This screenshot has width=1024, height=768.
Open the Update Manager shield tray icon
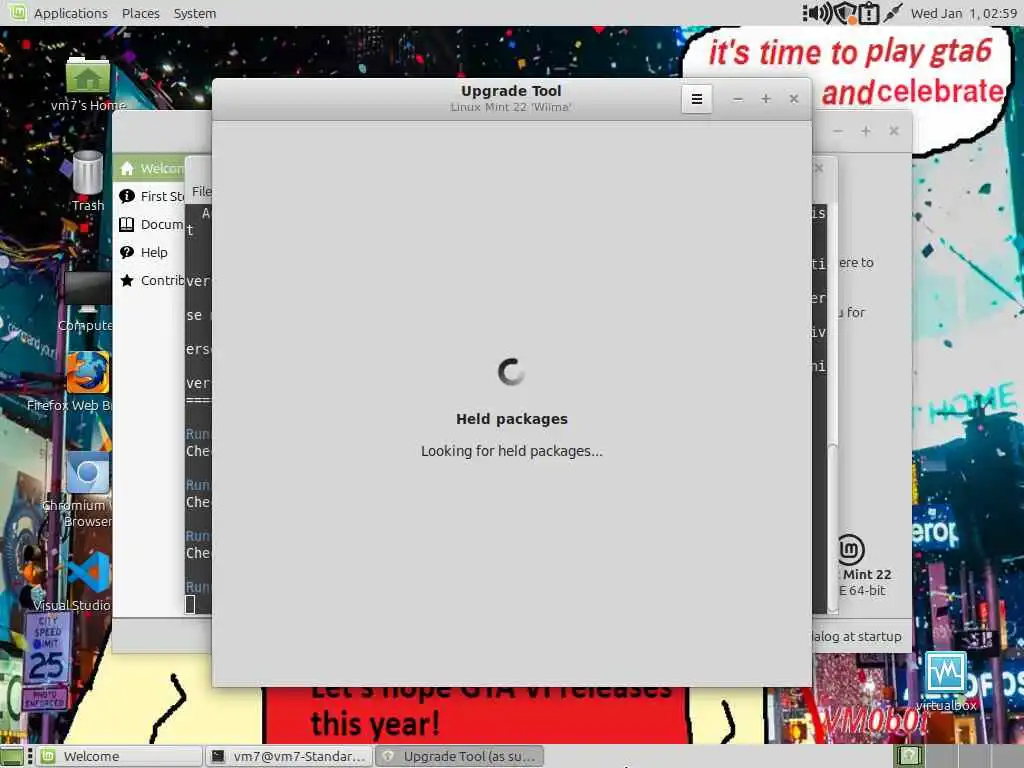pos(845,13)
